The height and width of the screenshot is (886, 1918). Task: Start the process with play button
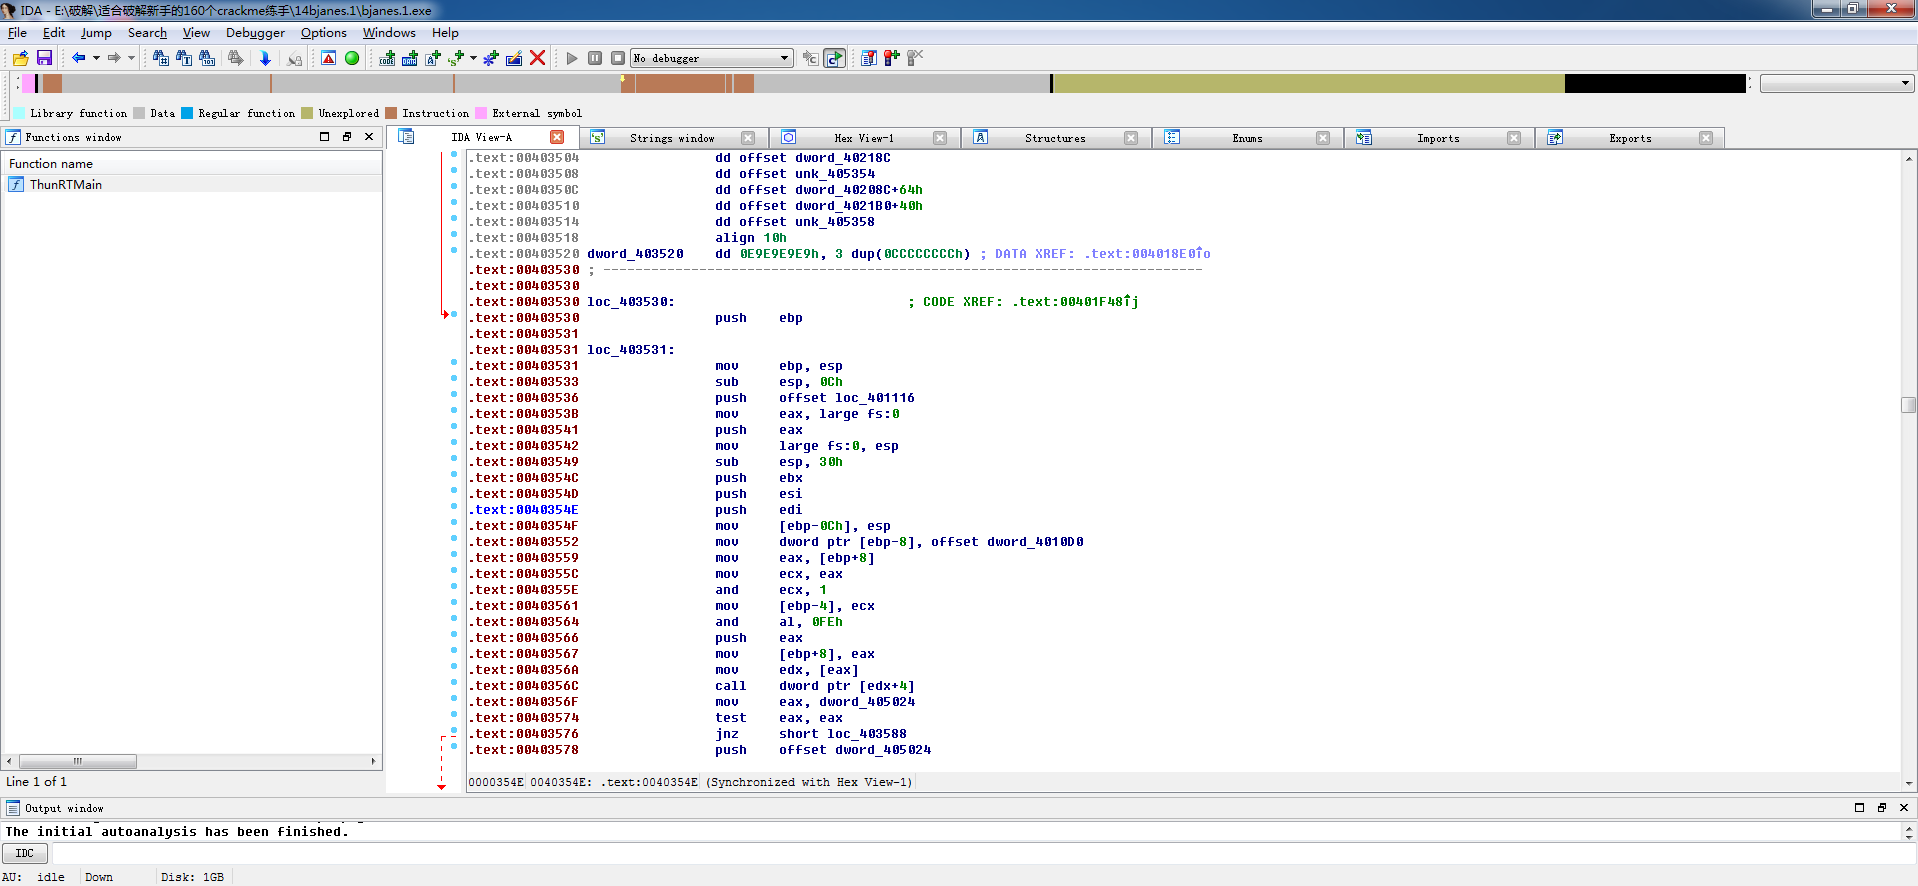(x=572, y=58)
